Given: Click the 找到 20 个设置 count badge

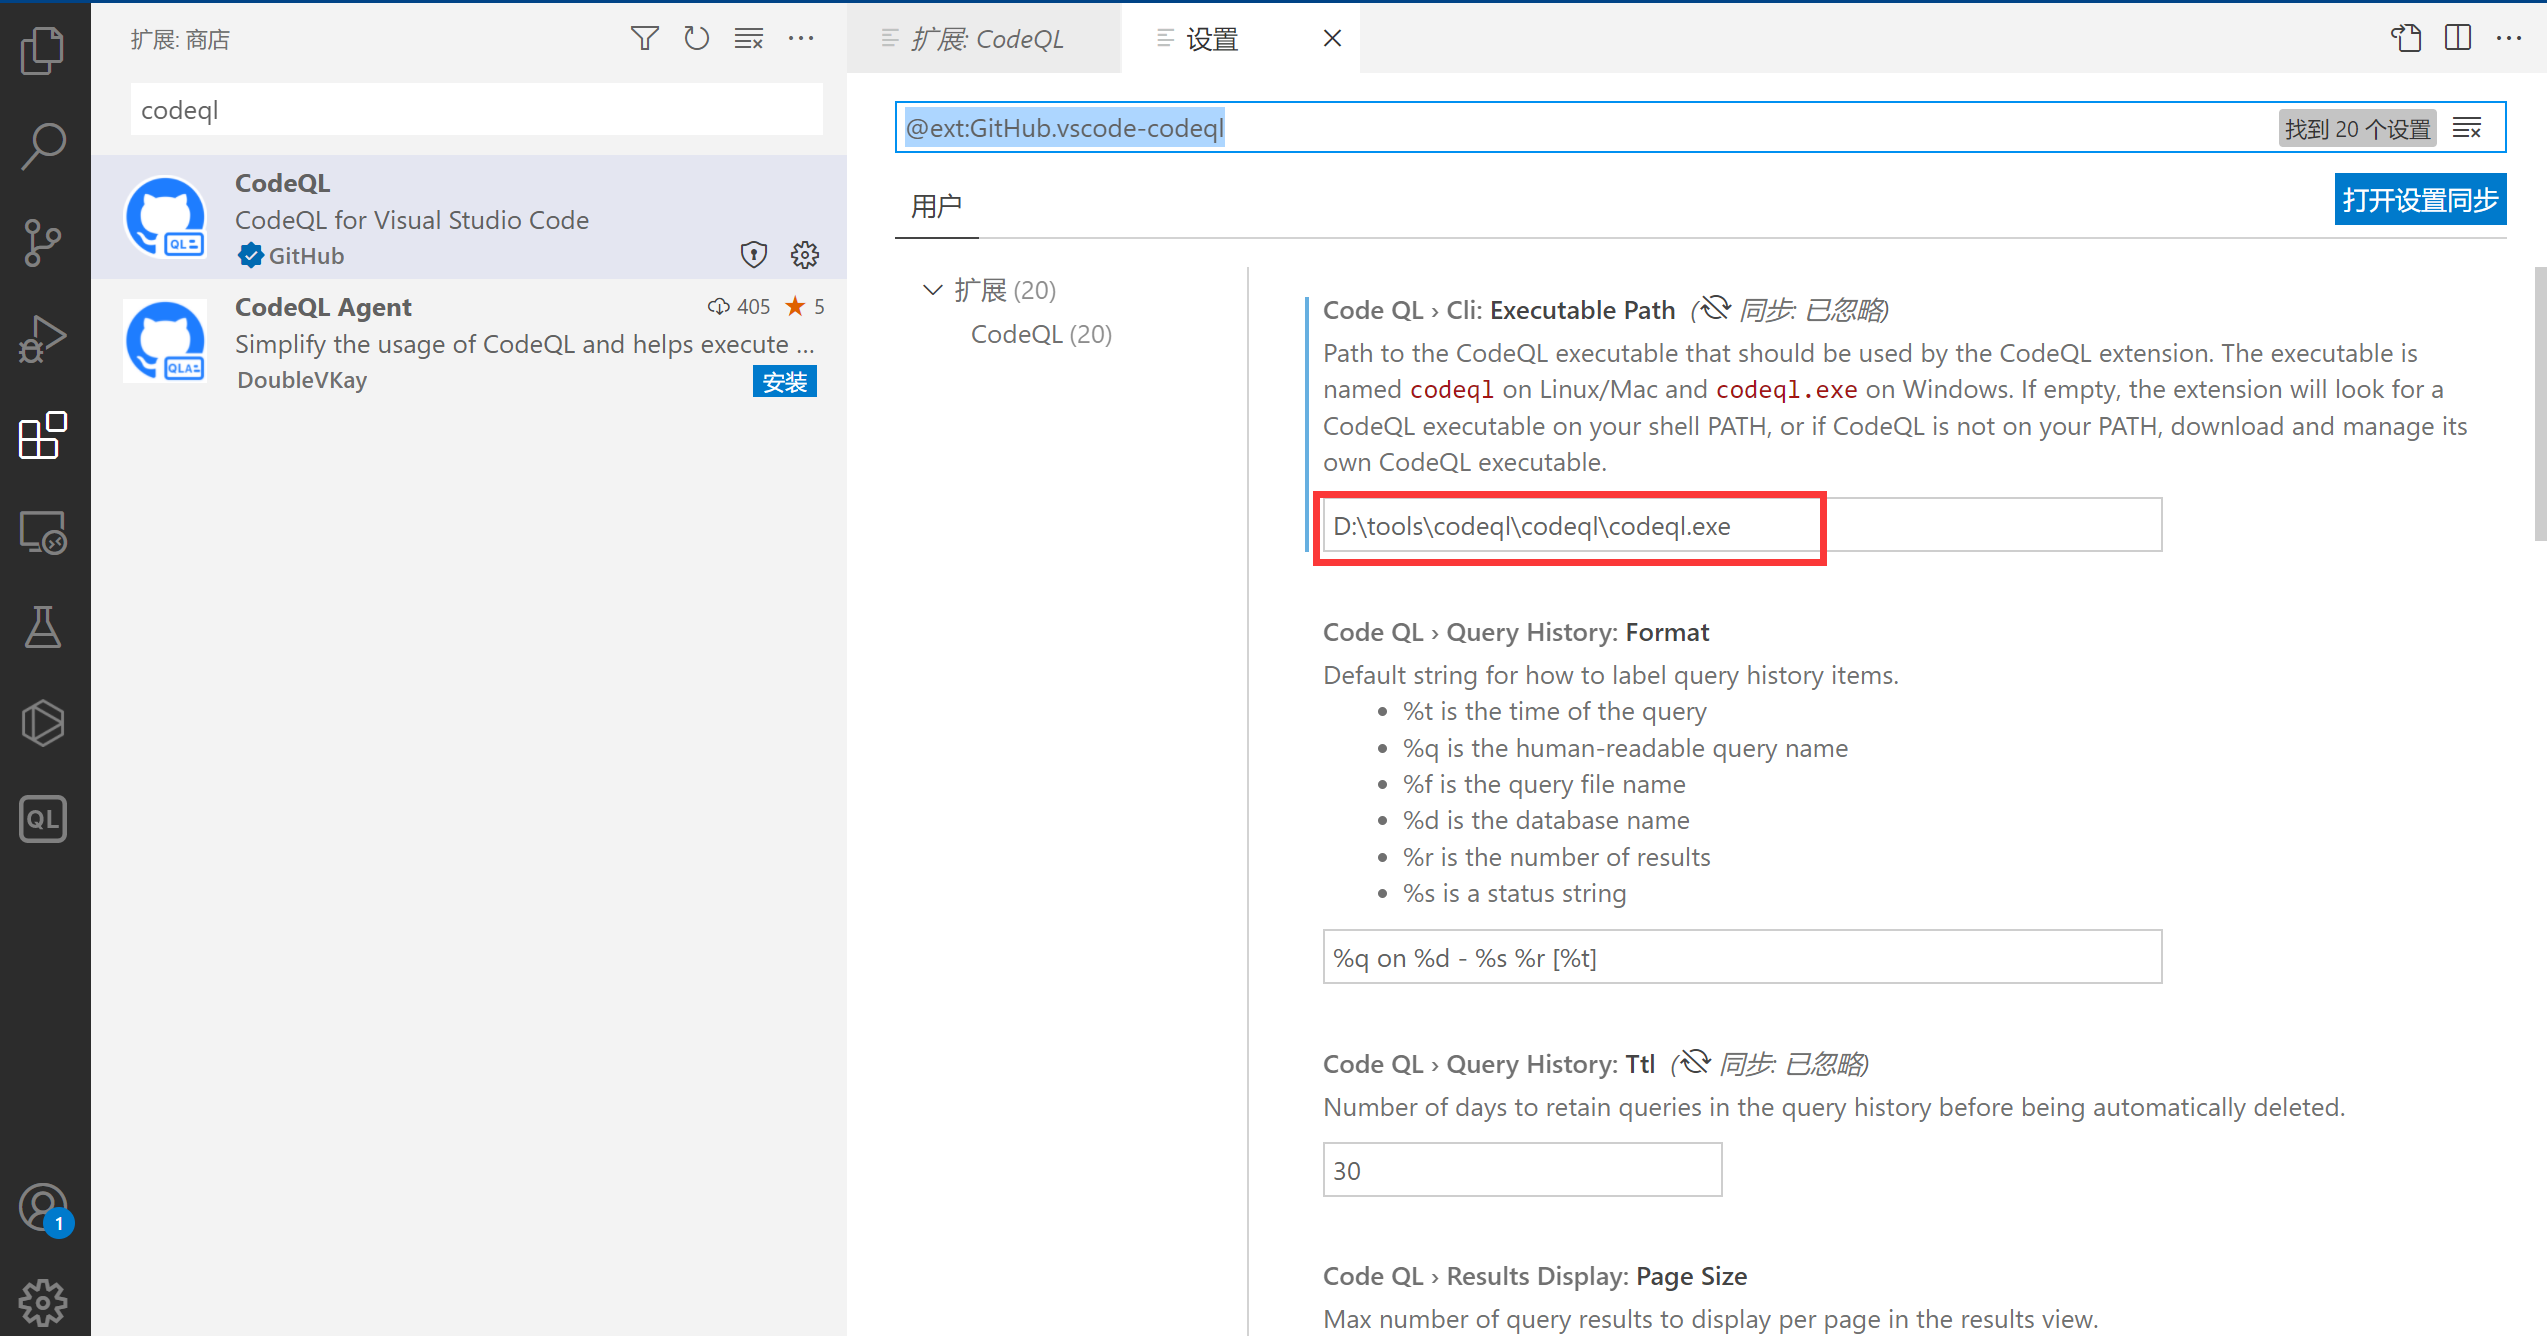Looking at the screenshot, I should point(2357,129).
